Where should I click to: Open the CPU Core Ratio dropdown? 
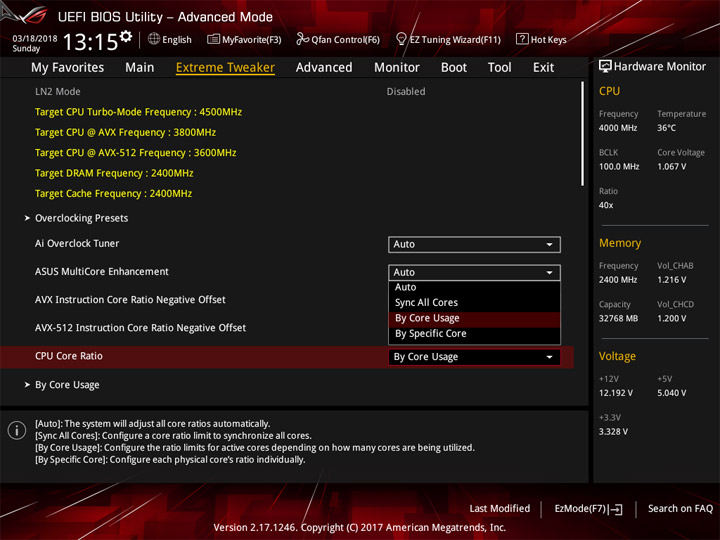(474, 357)
